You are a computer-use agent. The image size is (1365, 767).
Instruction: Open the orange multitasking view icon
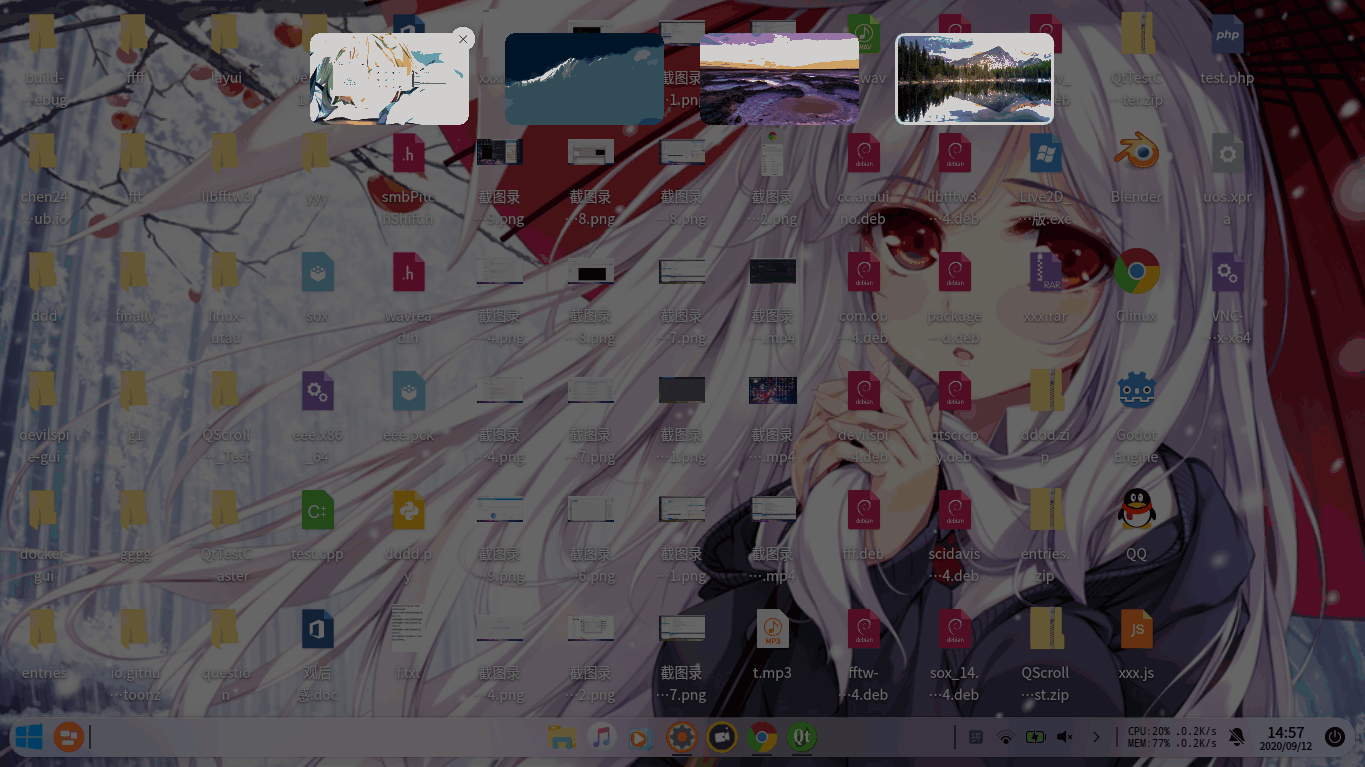(x=69, y=738)
